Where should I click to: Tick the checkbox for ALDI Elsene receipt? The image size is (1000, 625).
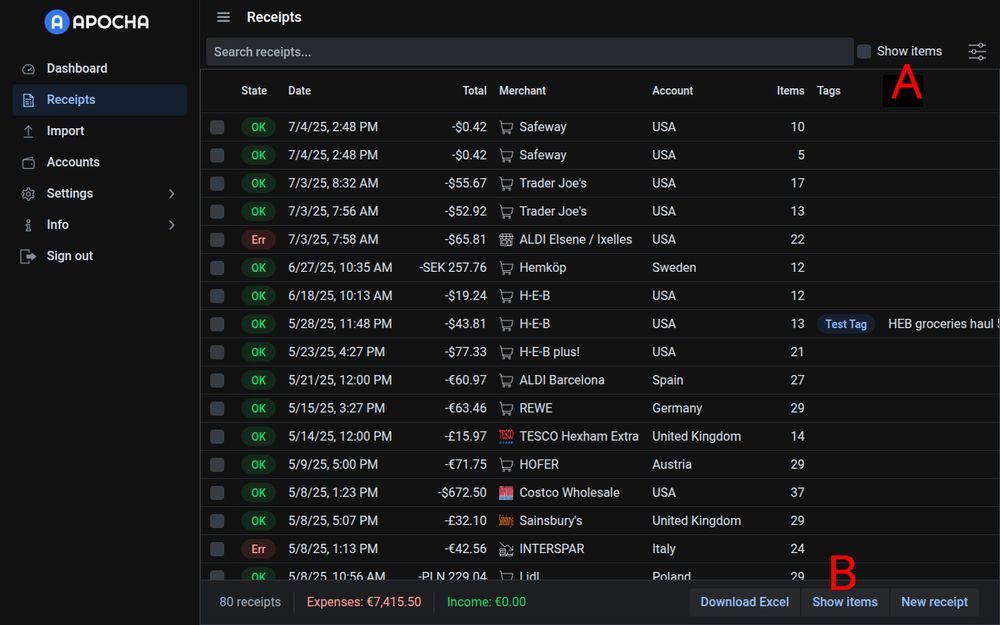pos(217,239)
